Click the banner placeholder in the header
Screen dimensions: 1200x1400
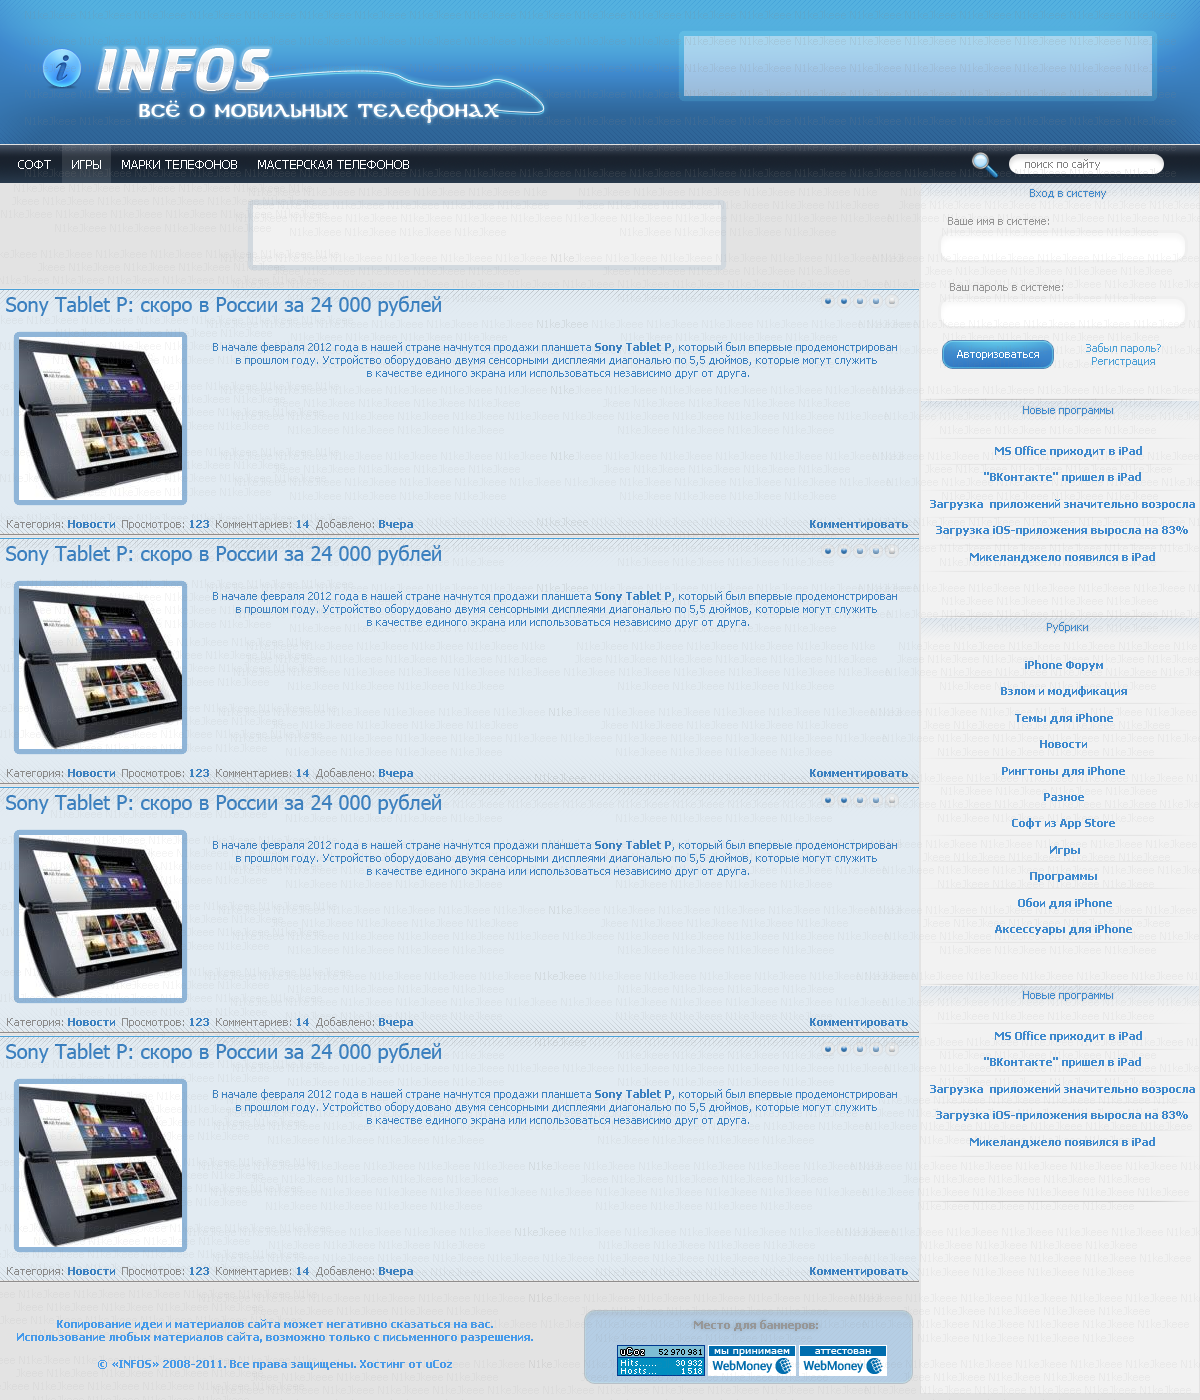pyautogui.click(x=918, y=65)
